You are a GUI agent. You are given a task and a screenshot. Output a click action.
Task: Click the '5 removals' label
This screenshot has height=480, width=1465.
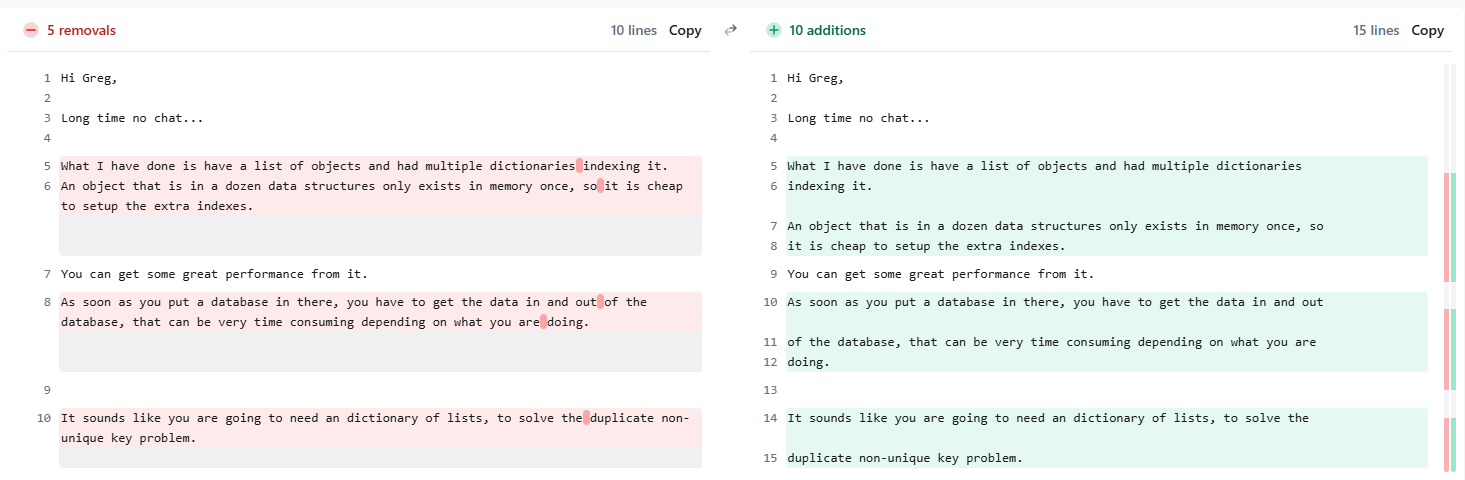pos(81,31)
